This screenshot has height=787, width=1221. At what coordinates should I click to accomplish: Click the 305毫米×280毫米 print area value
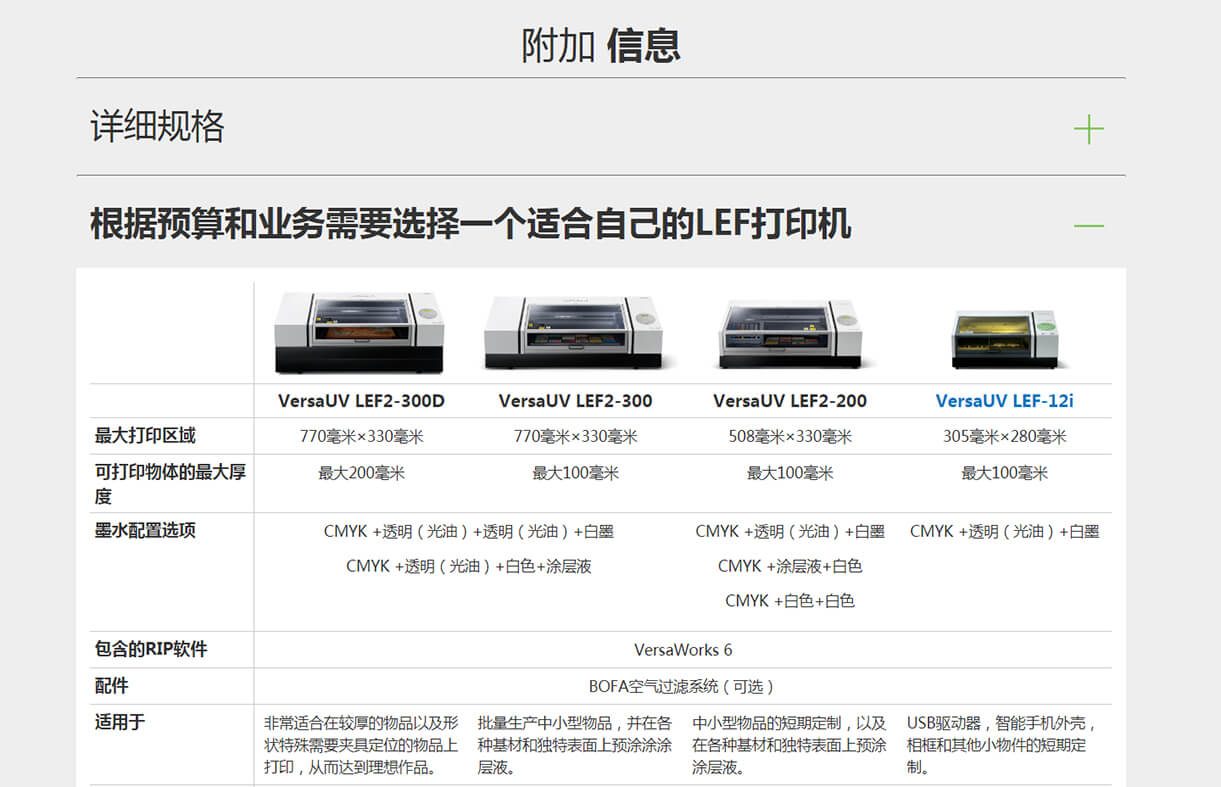tap(1004, 437)
